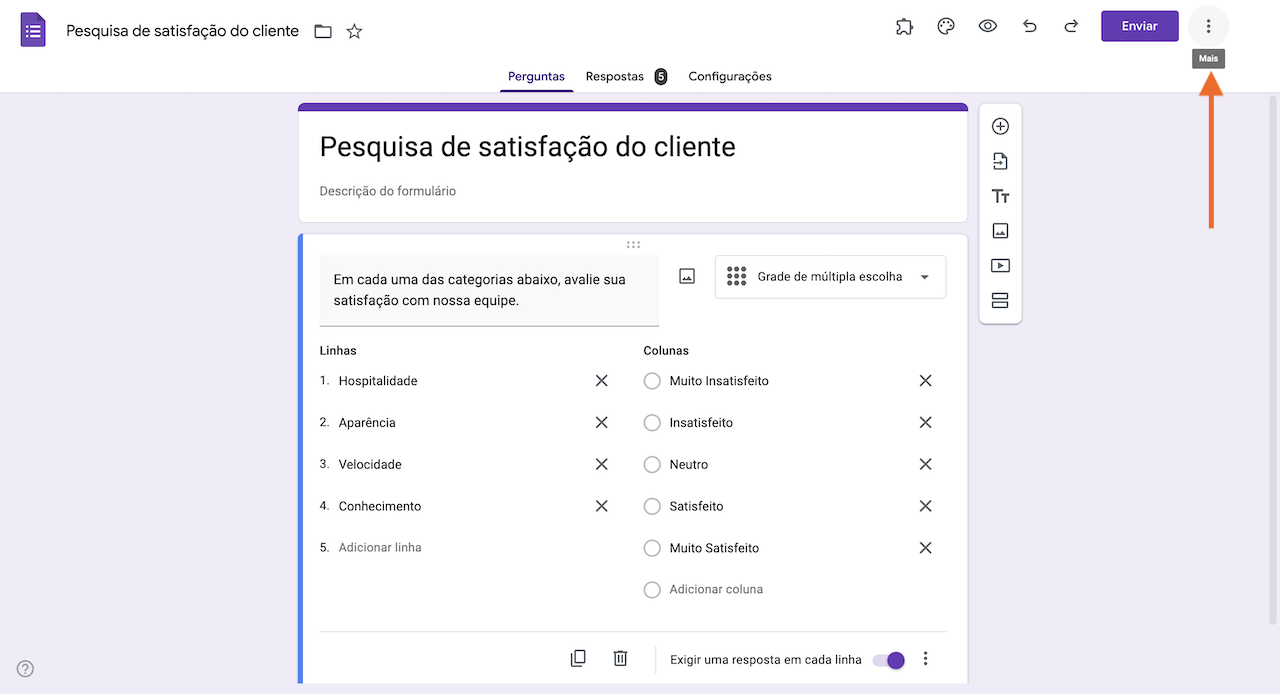
Task: Select the import questions icon
Action: 1000,161
